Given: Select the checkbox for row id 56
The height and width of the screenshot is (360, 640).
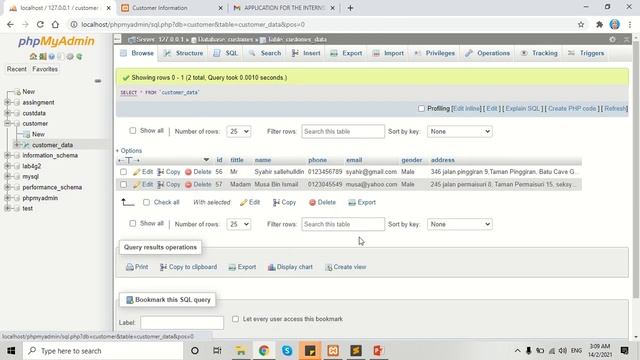Looking at the screenshot, I should click(x=123, y=172).
